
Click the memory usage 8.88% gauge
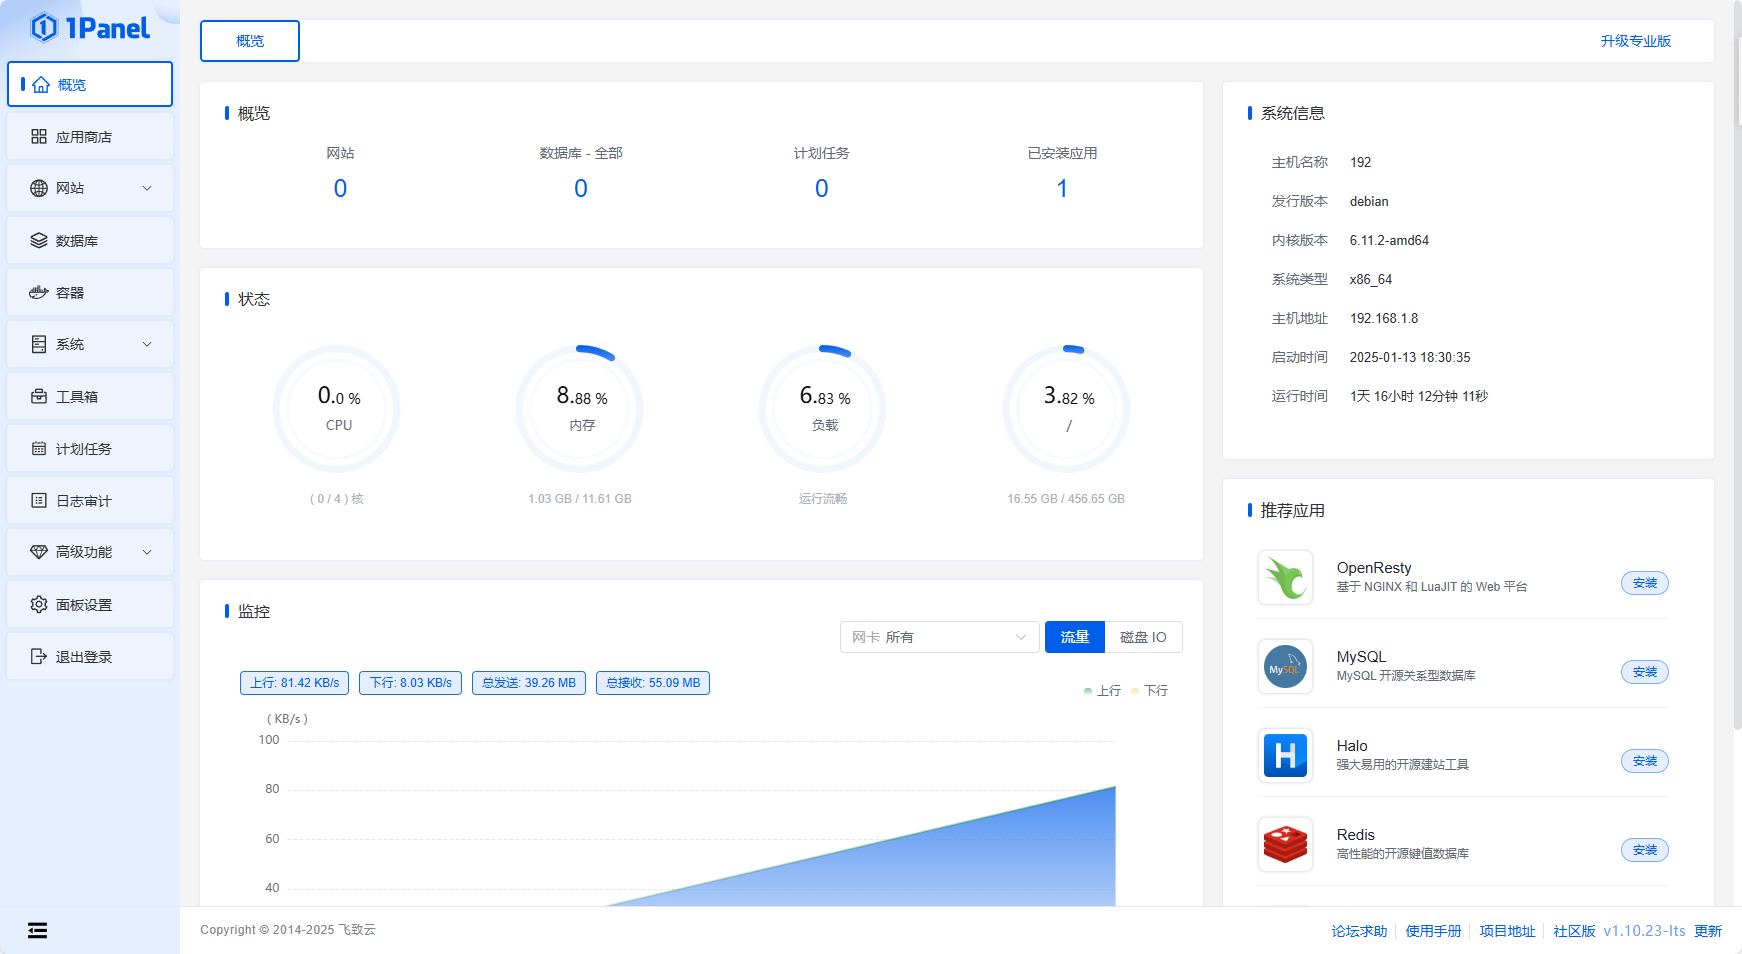coord(580,409)
